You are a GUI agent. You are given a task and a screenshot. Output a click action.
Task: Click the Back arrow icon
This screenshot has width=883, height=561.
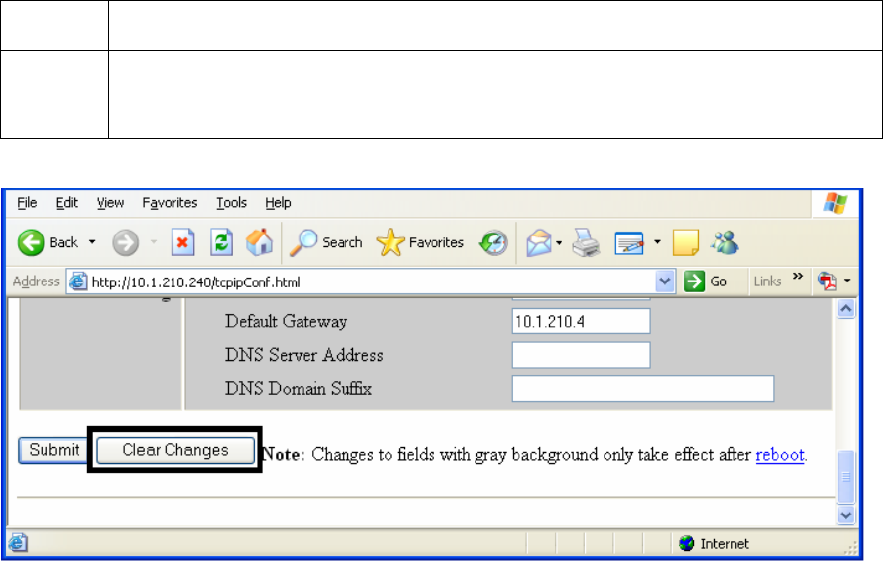(x=31, y=243)
